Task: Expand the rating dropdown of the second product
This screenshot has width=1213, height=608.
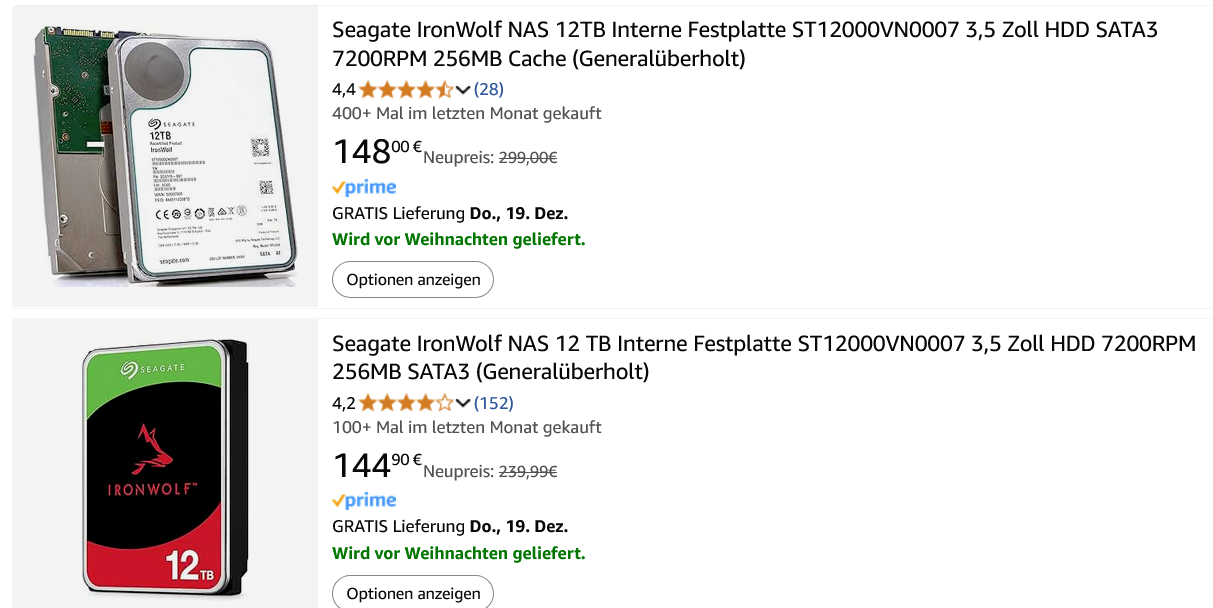Action: point(463,403)
